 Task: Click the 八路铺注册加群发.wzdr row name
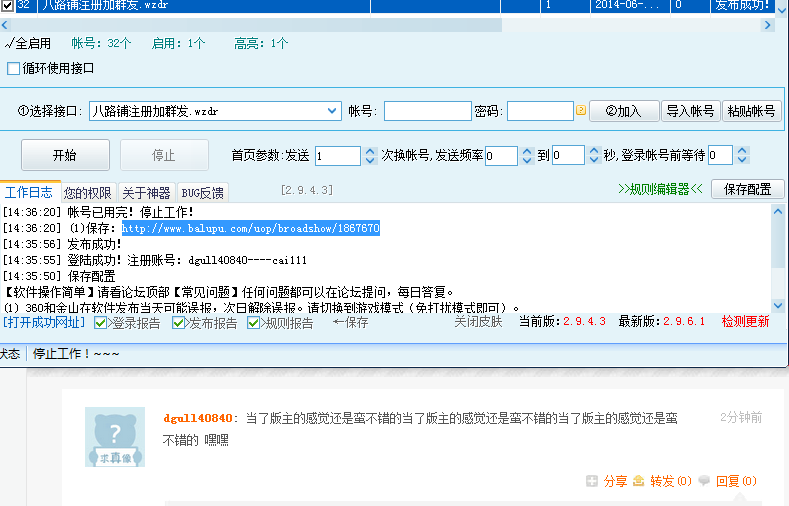(x=105, y=5)
